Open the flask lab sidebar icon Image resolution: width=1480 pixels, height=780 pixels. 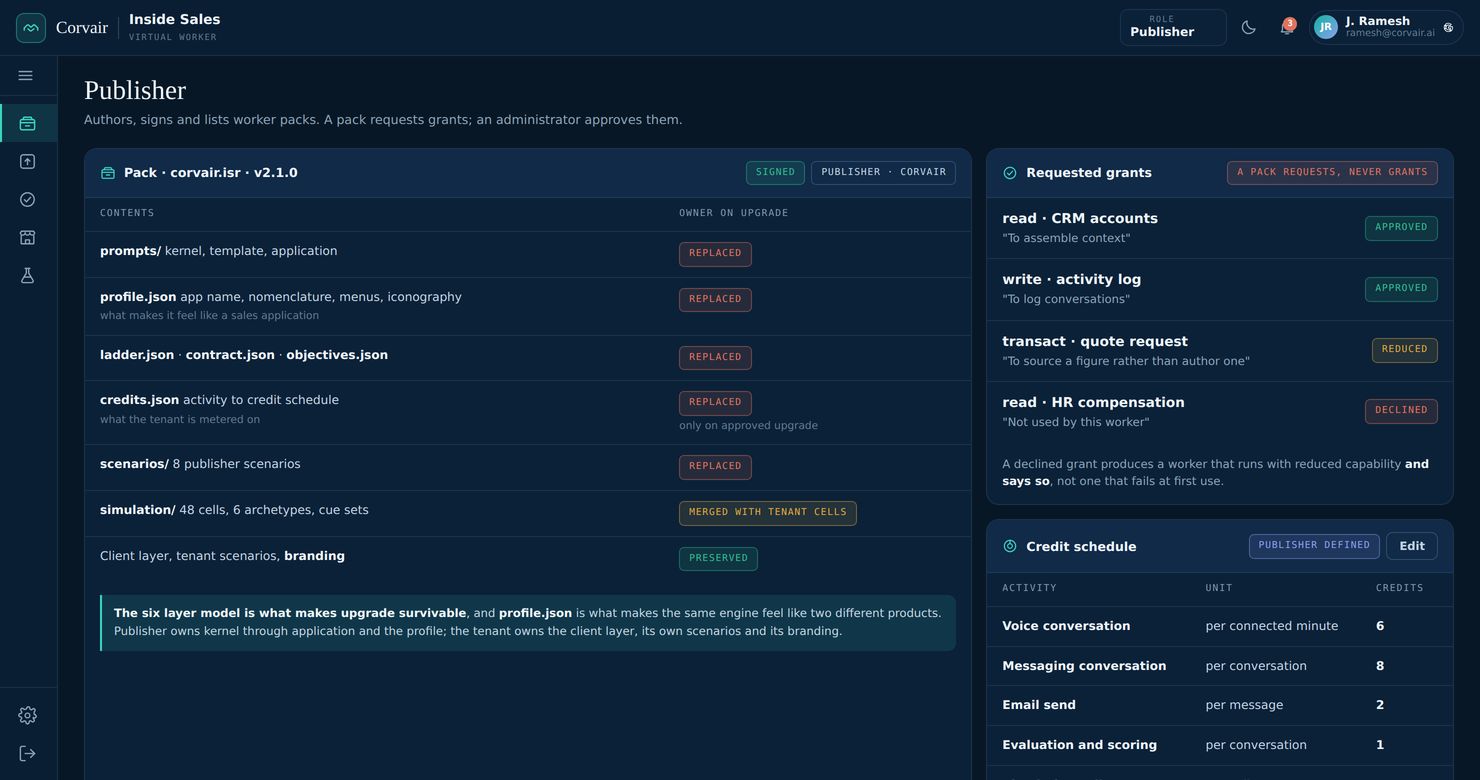(28, 275)
